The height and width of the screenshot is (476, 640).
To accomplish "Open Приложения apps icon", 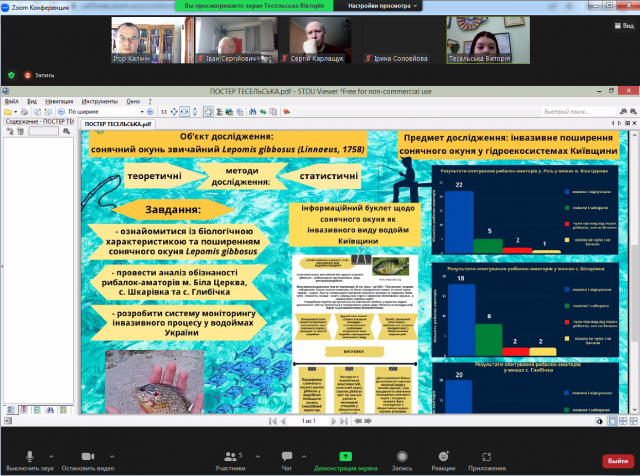I will (x=486, y=454).
